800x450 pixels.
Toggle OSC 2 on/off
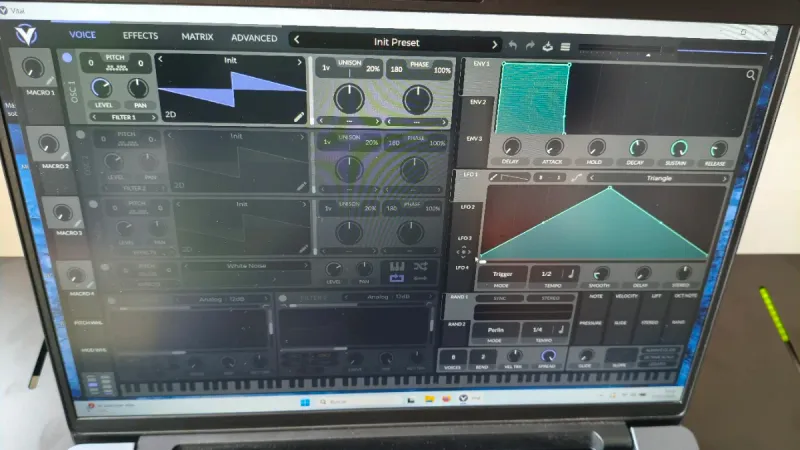[x=80, y=135]
